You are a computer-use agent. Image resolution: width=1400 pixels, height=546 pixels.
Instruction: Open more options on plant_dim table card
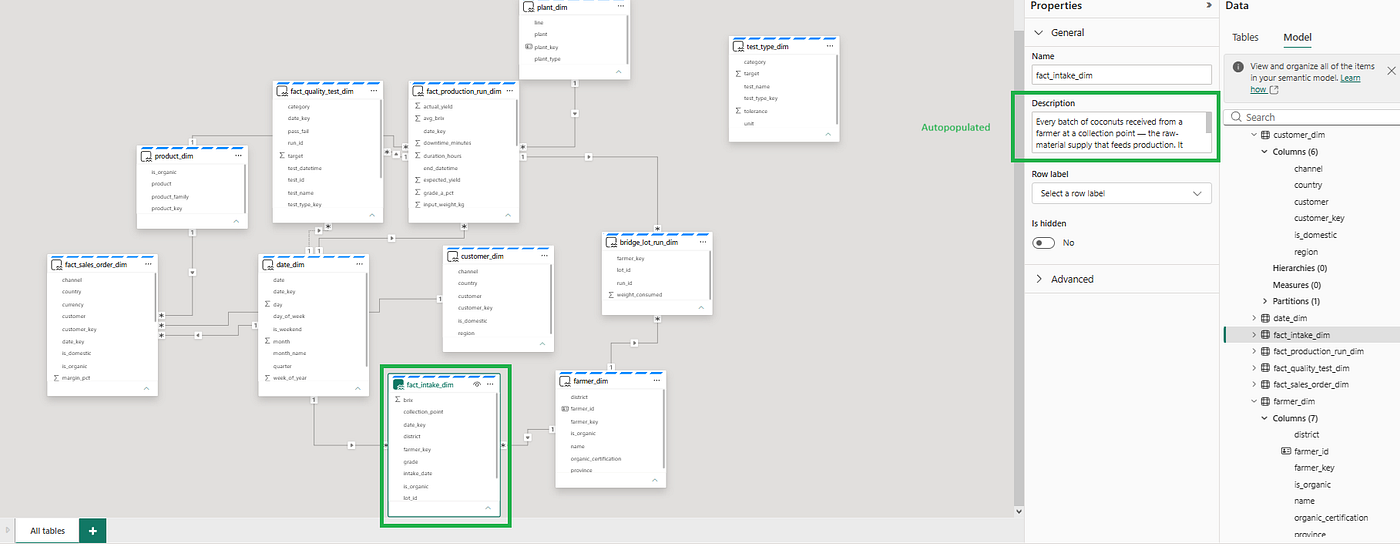pyautogui.click(x=619, y=7)
